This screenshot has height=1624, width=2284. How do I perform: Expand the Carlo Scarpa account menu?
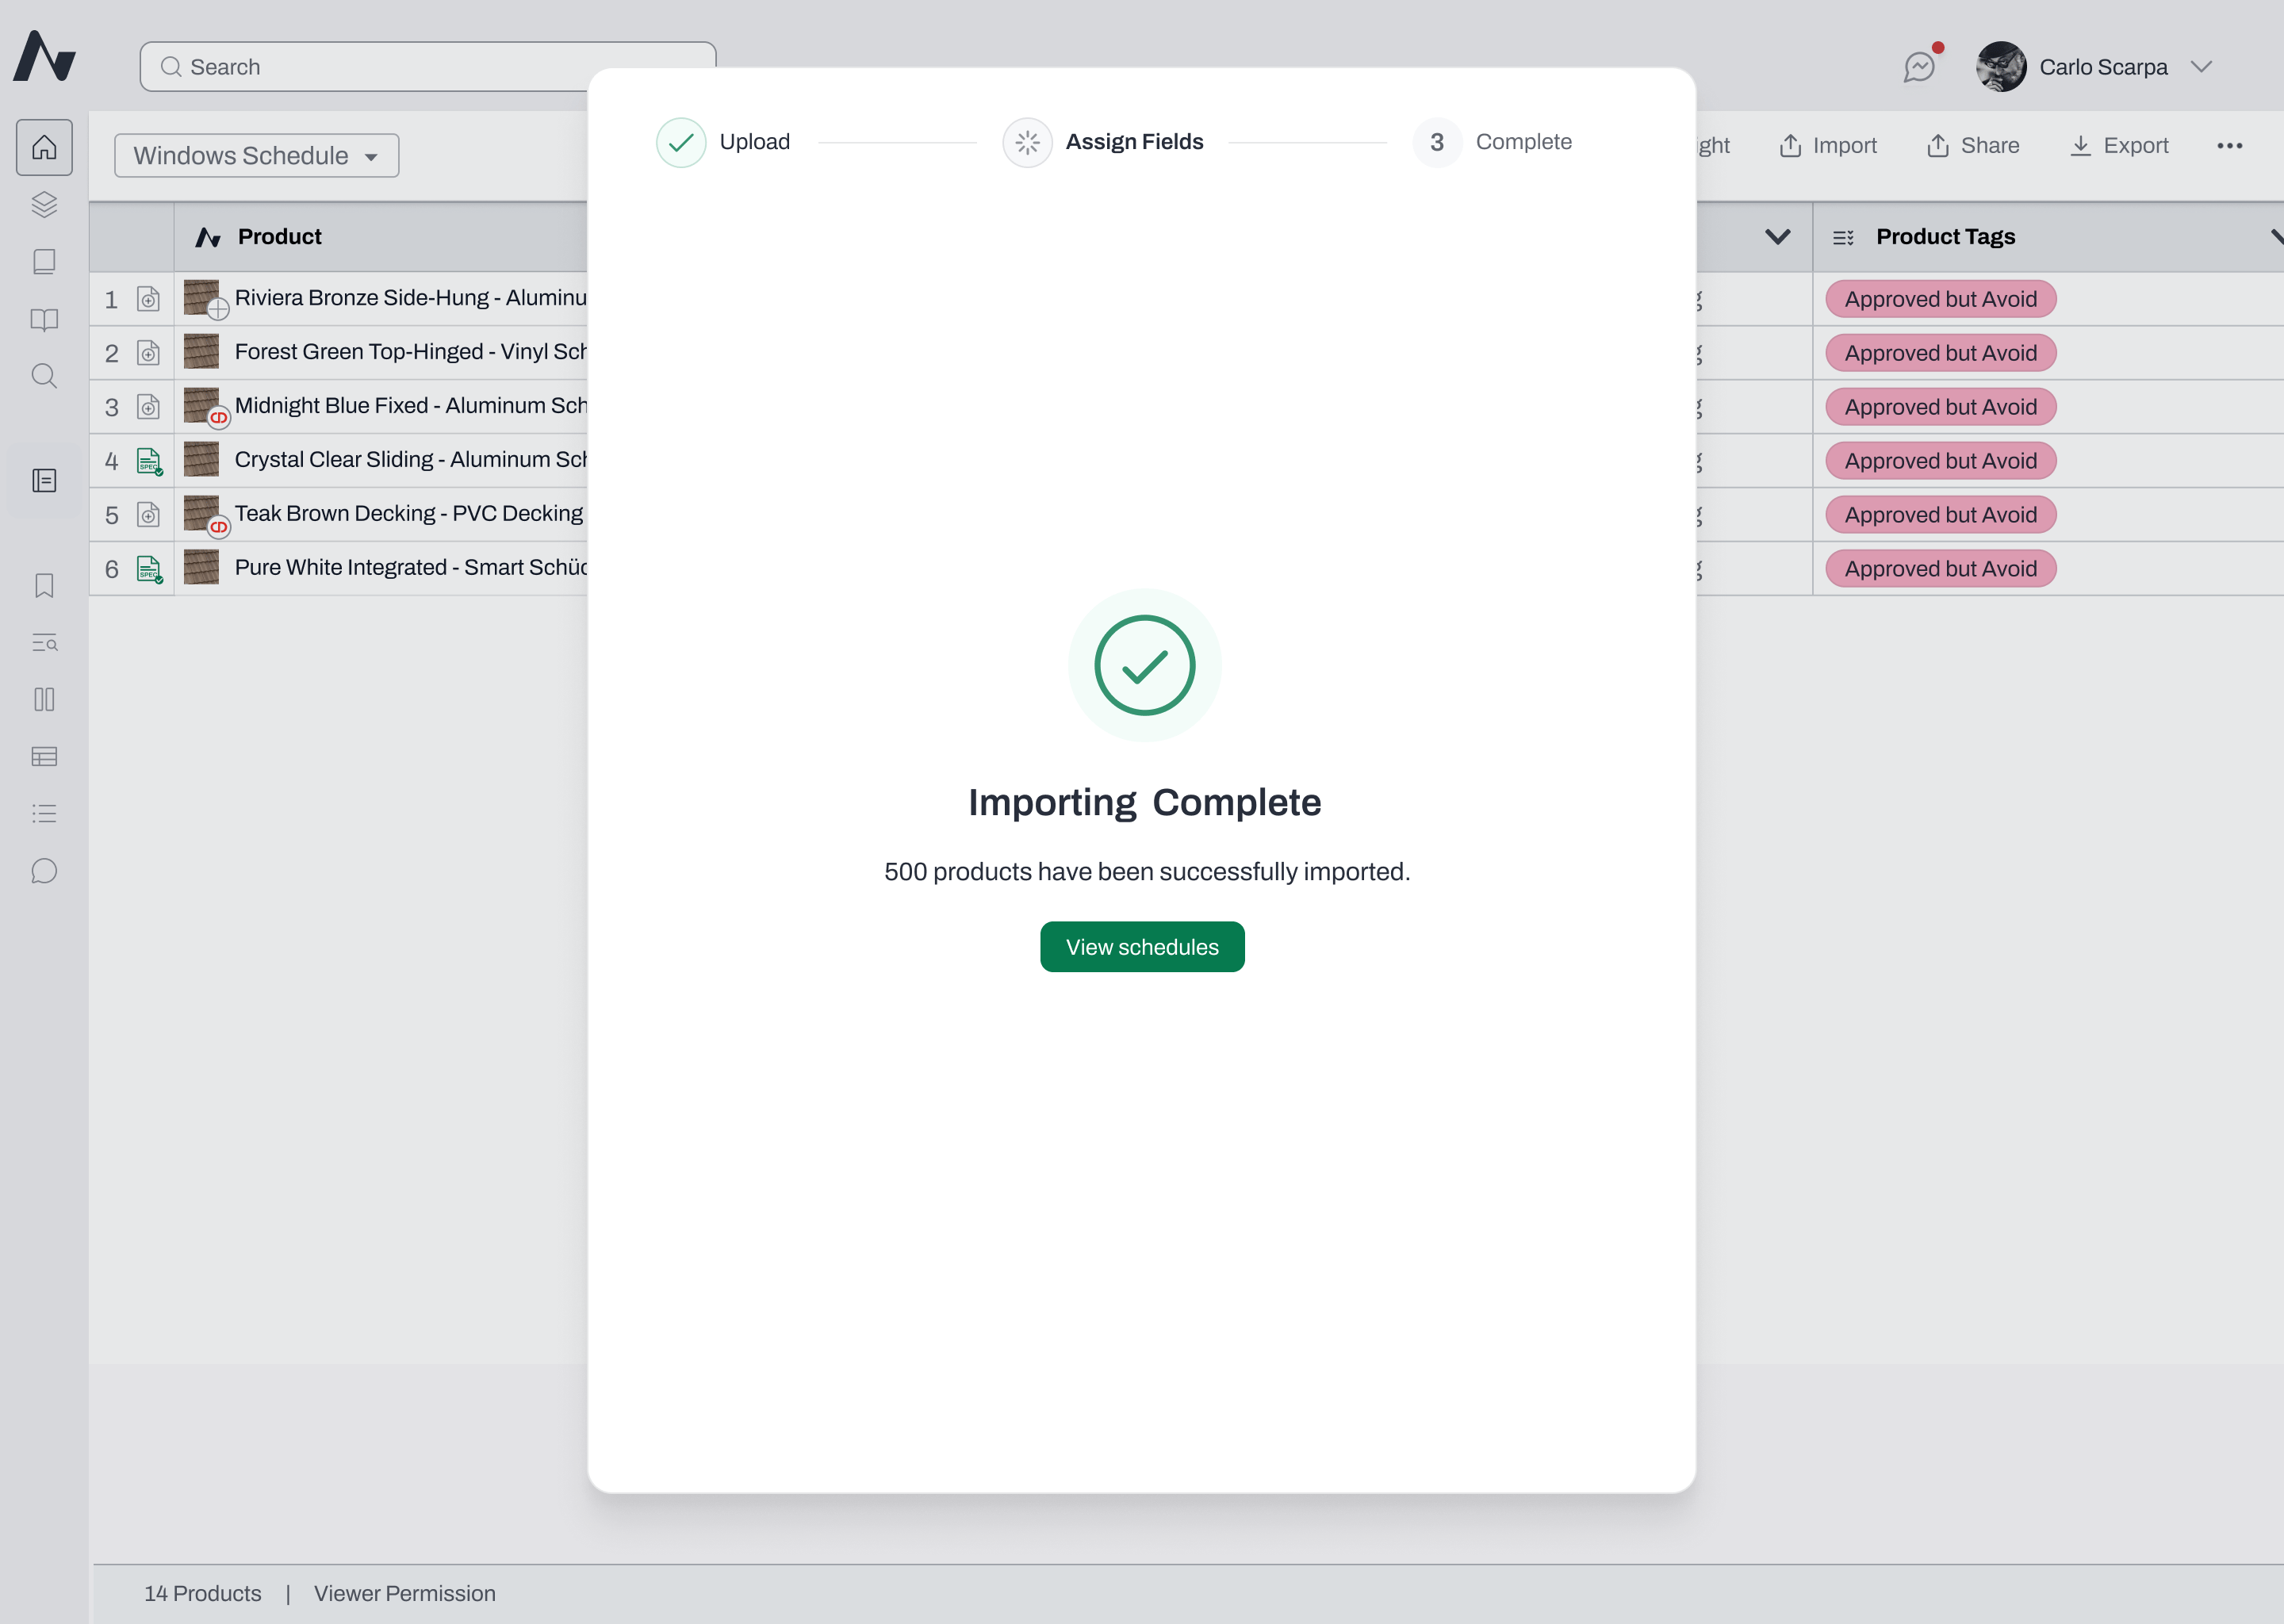2200,67
